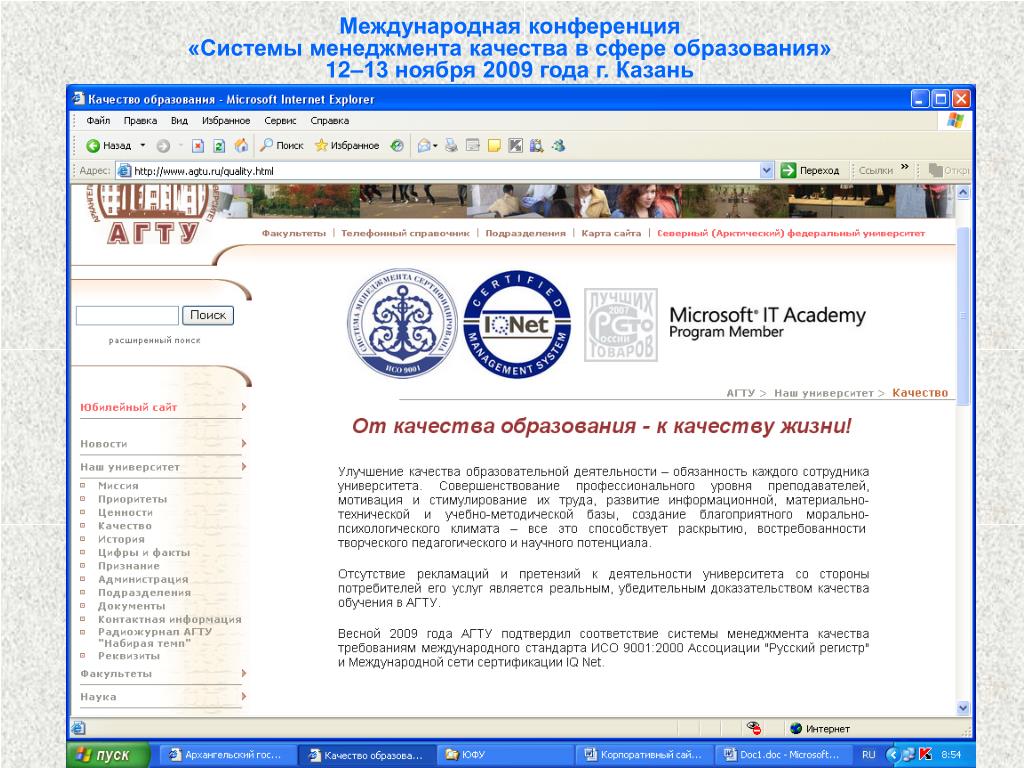Screen dimensions: 1024x768
Task: Open the Наш университет breadcrumb link
Action: [824, 393]
